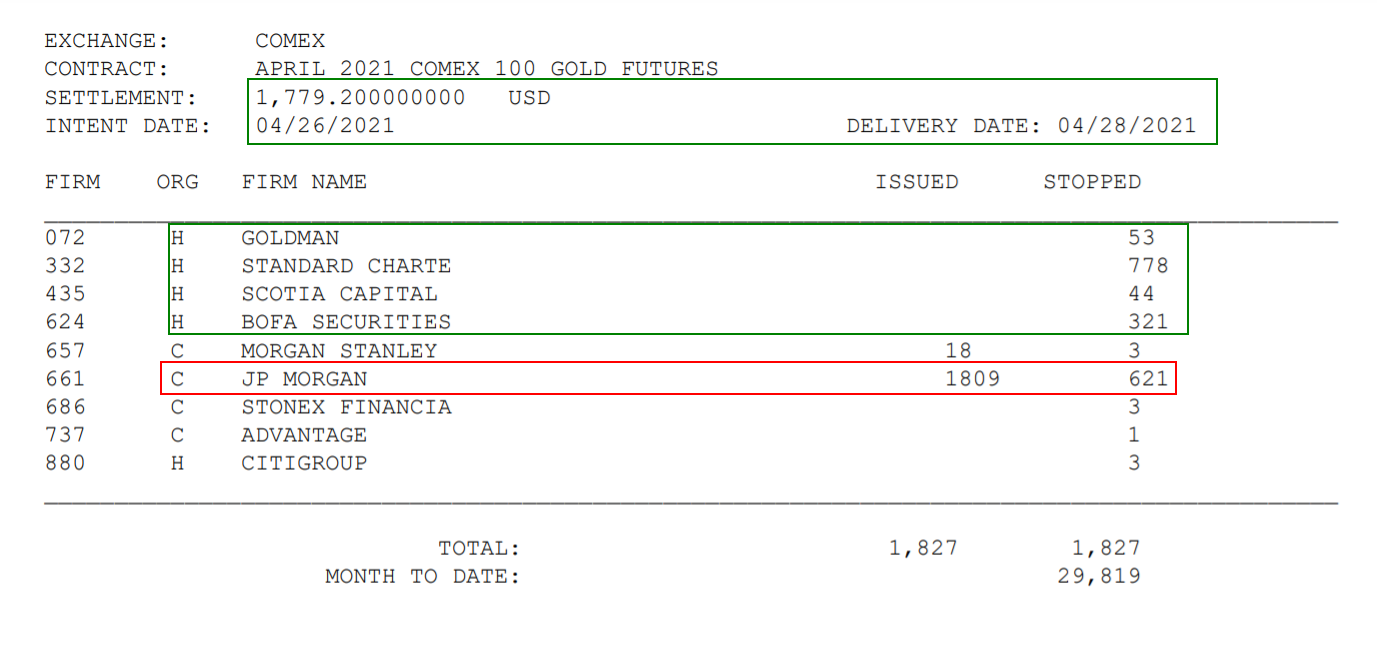Viewport: 1377px width, 656px height.
Task: Select Standard Charte stopped value 778
Action: (1148, 266)
